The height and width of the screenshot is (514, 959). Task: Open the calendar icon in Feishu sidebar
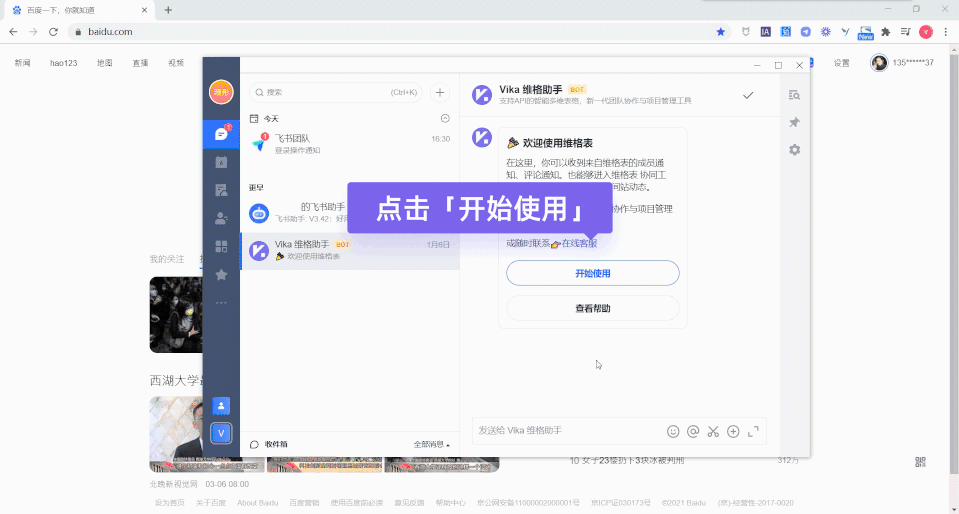coord(221,162)
